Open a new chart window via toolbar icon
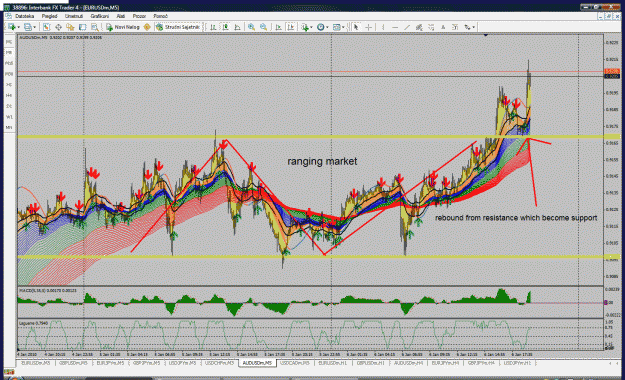Viewport: 625px width, 380px height. [12, 27]
